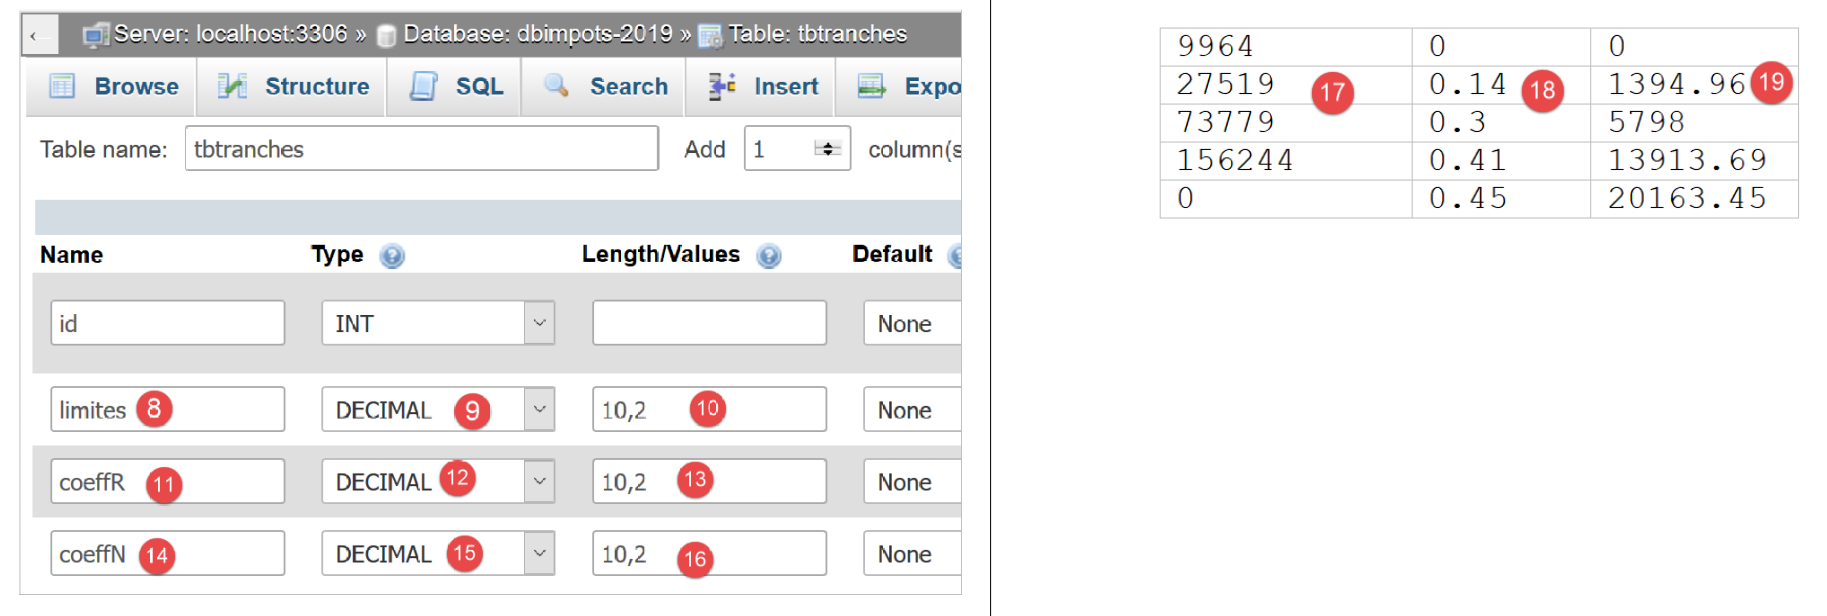Click the Structure tab icon
The image size is (1827, 616).
[232, 86]
